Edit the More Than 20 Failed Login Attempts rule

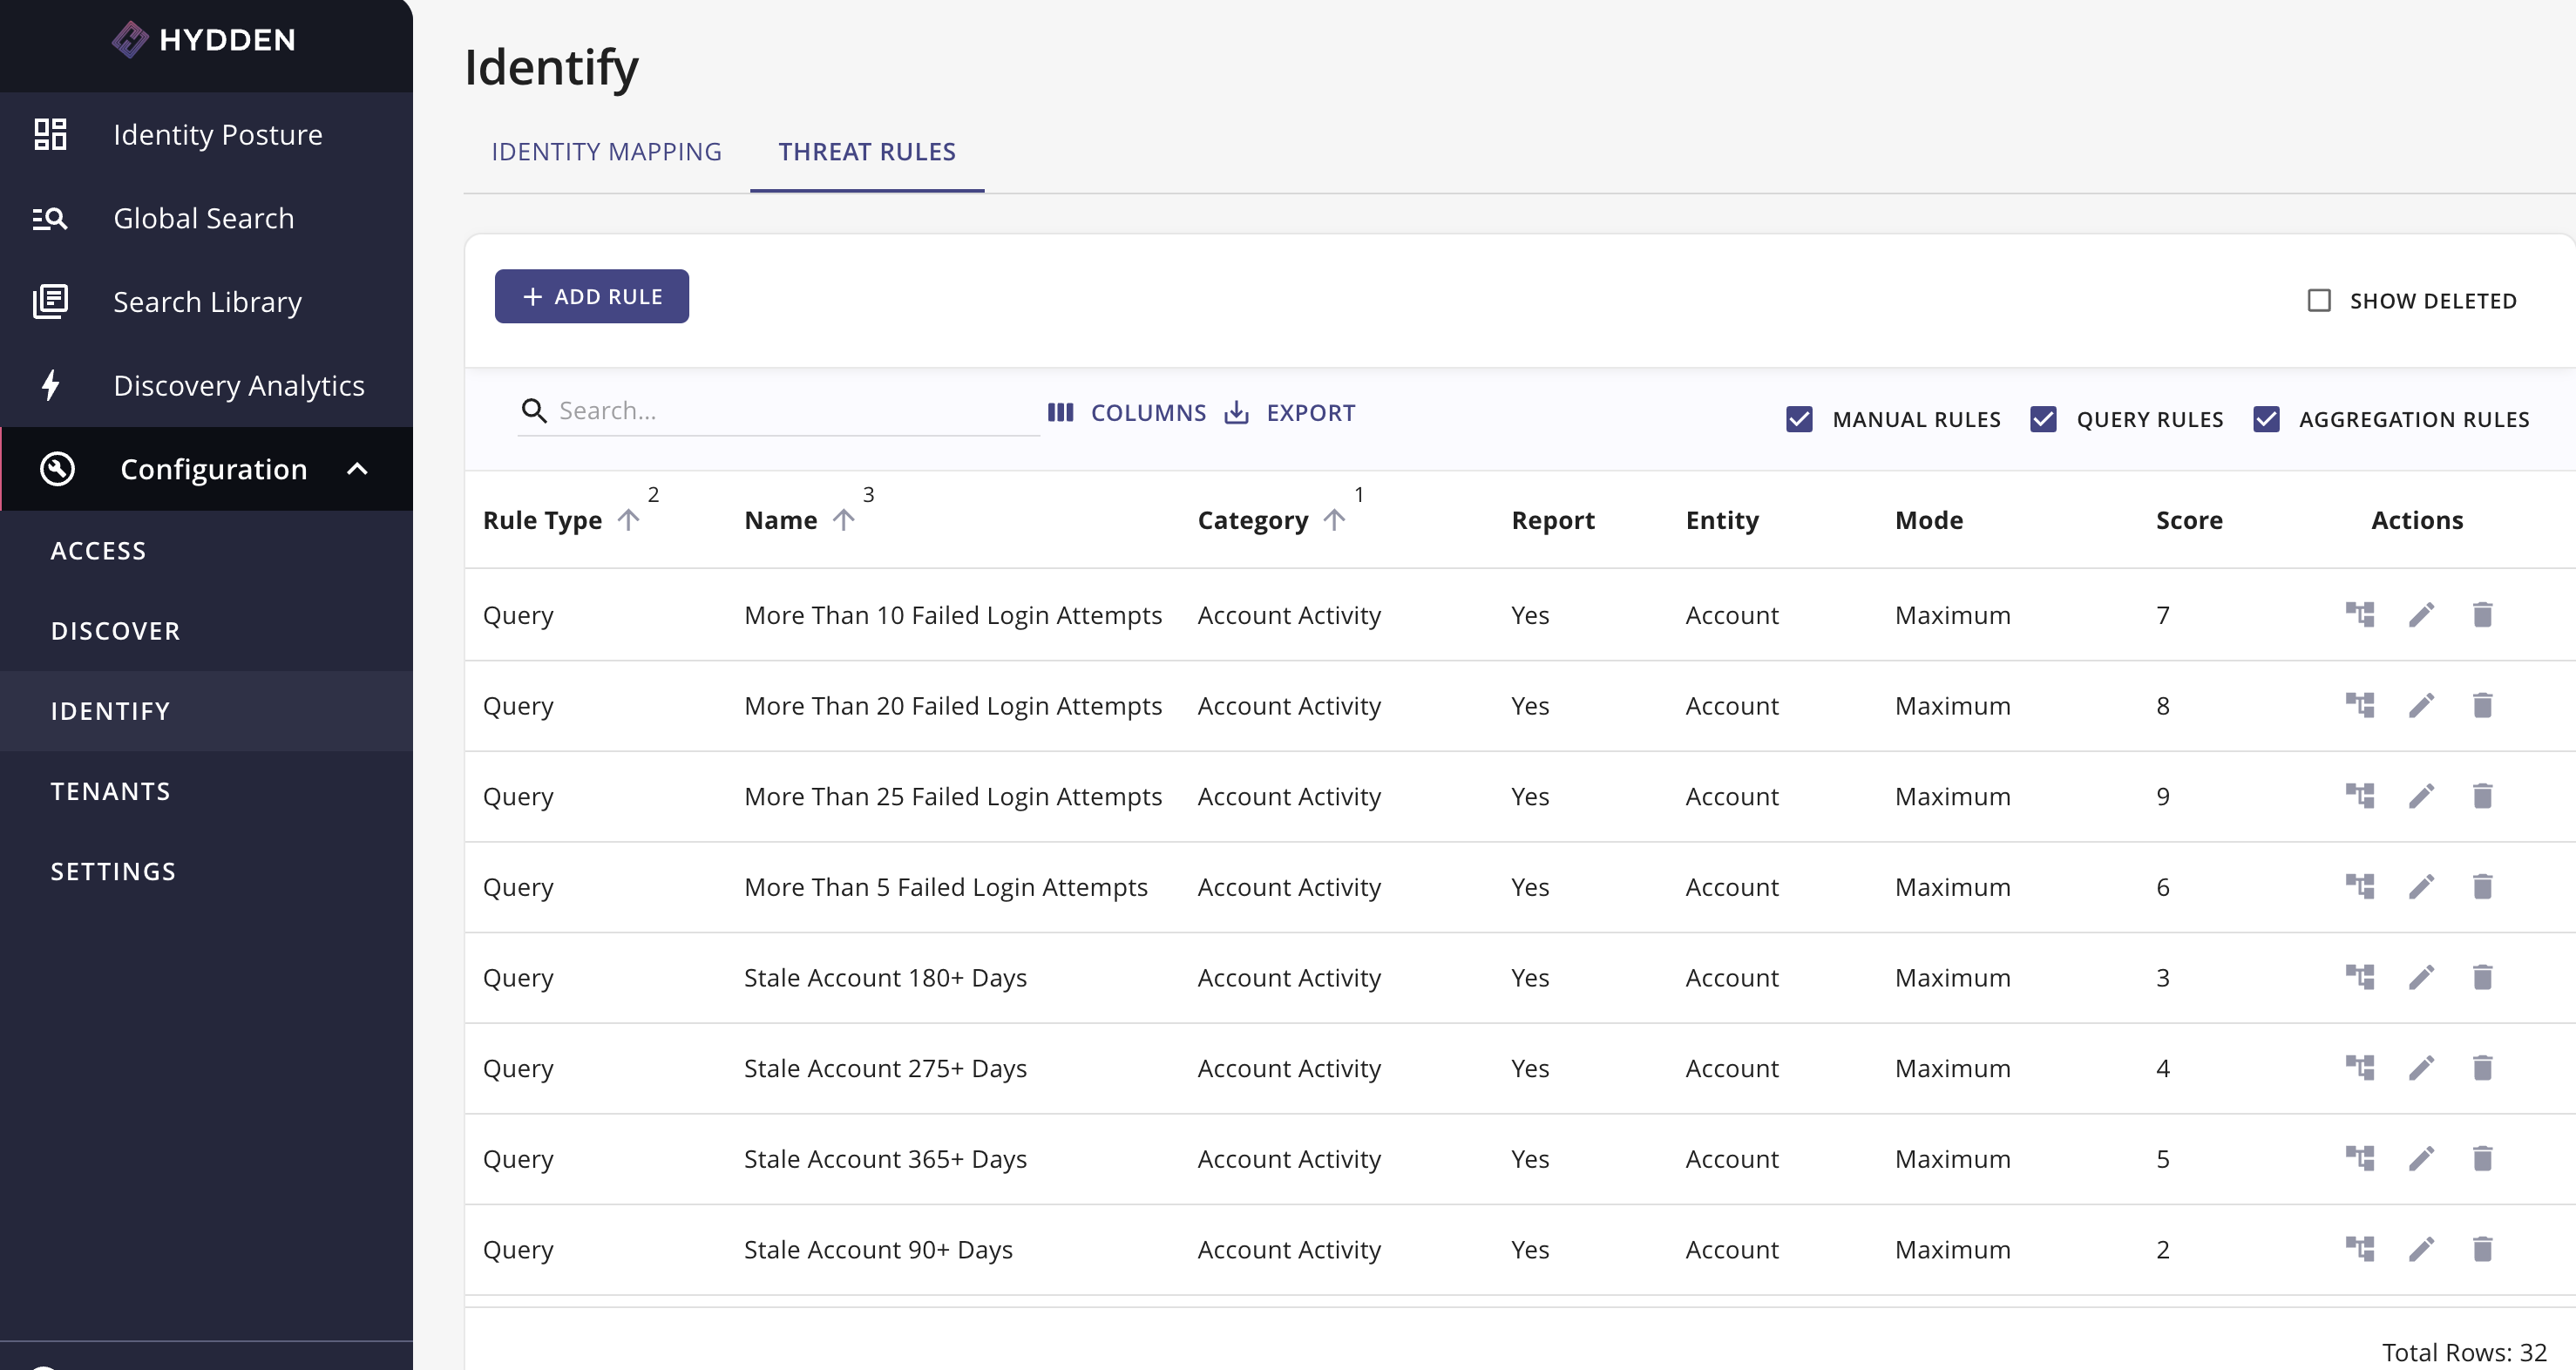coord(2421,705)
